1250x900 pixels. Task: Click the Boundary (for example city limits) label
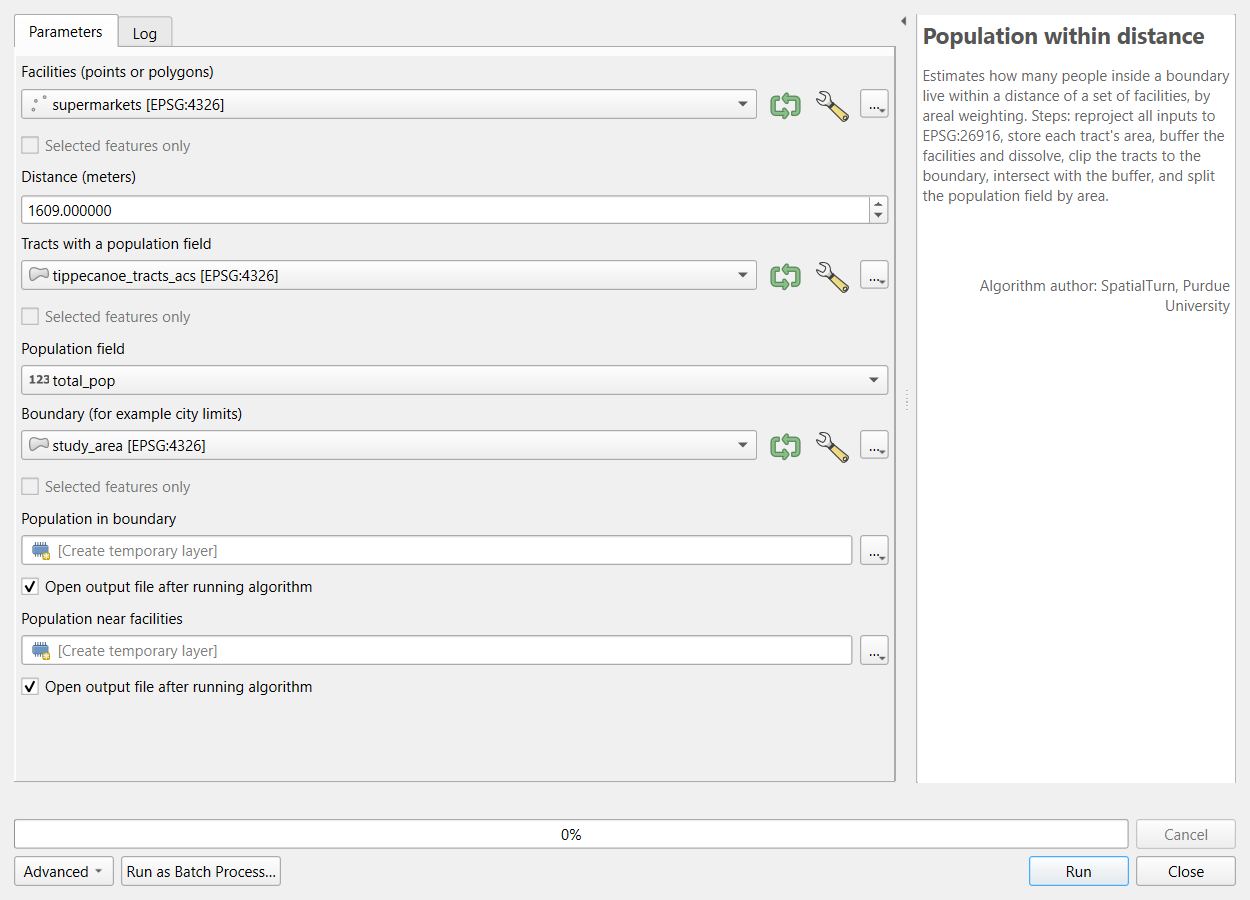pos(132,413)
